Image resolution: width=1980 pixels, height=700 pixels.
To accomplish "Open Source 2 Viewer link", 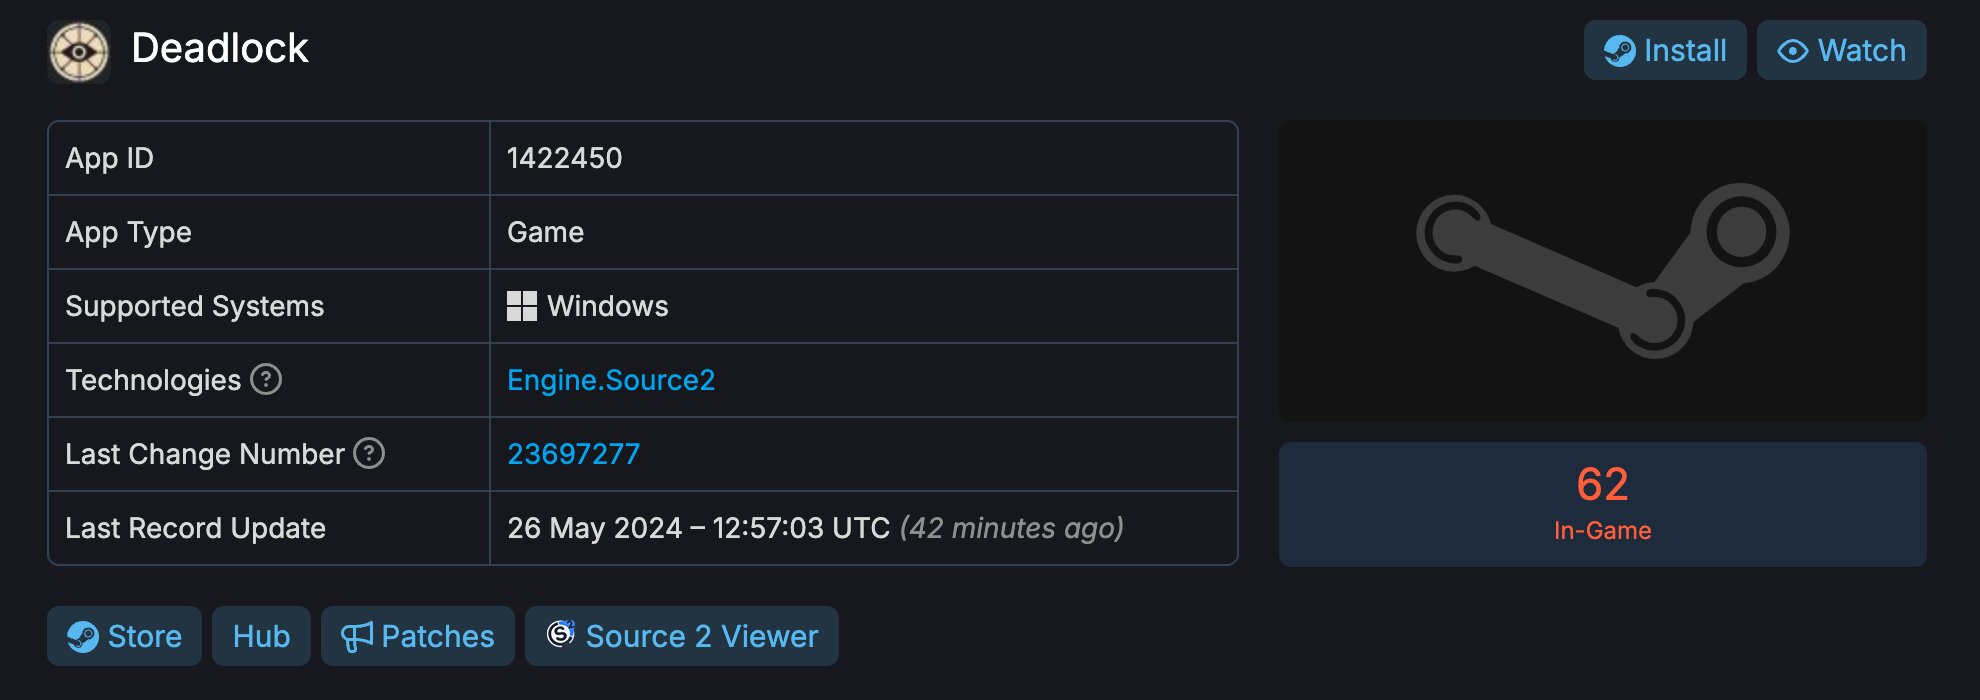I will coord(682,636).
